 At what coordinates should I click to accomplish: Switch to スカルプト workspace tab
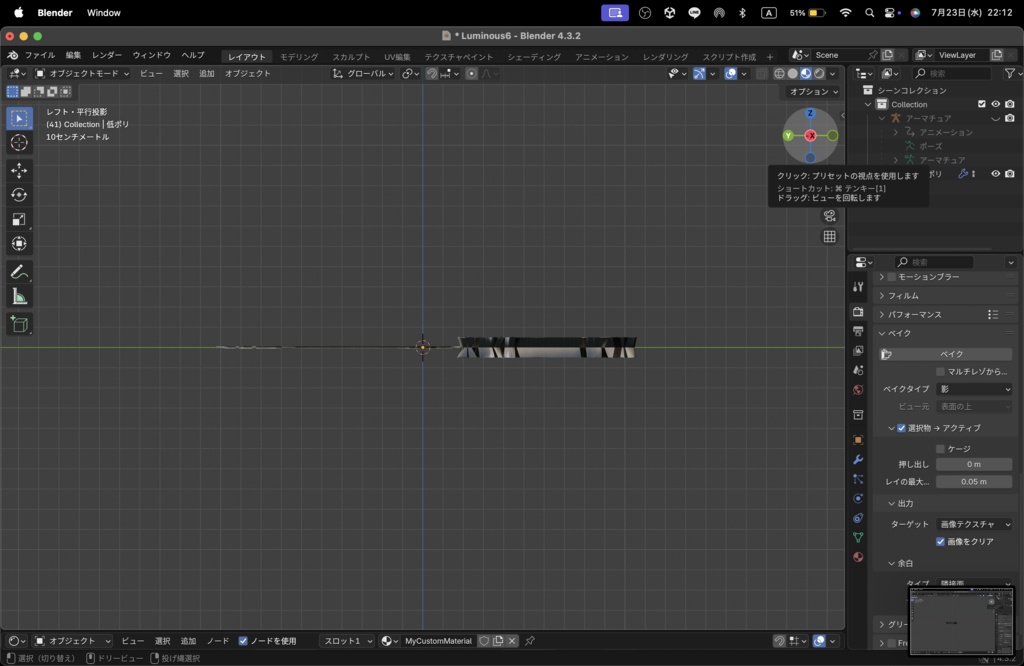[351, 57]
